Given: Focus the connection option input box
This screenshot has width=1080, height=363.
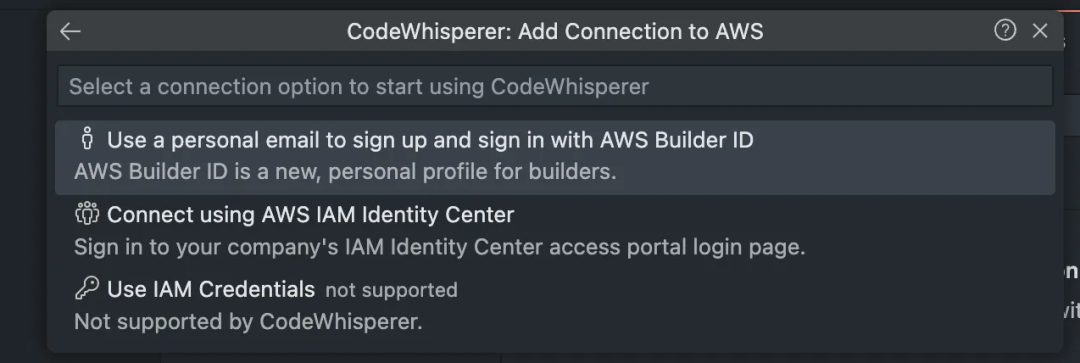Looking at the screenshot, I should [554, 86].
